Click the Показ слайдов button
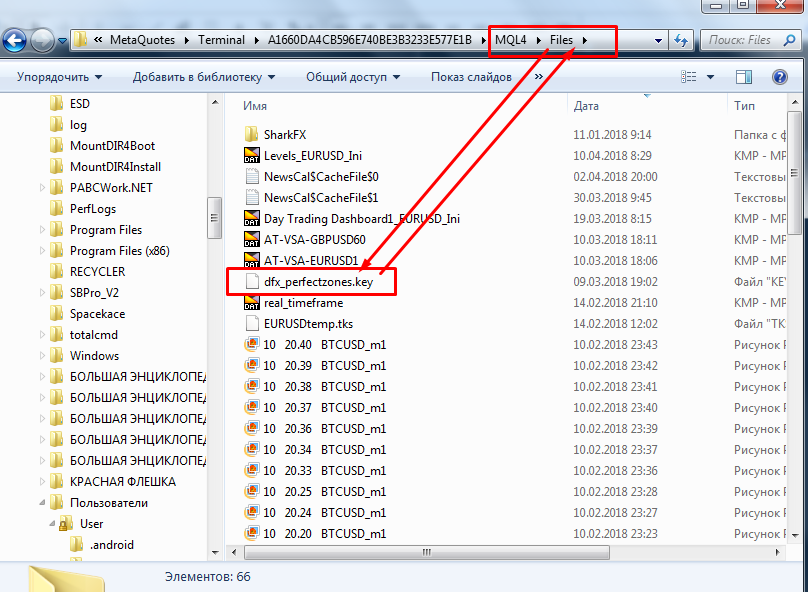The width and height of the screenshot is (808, 592). pos(471,77)
